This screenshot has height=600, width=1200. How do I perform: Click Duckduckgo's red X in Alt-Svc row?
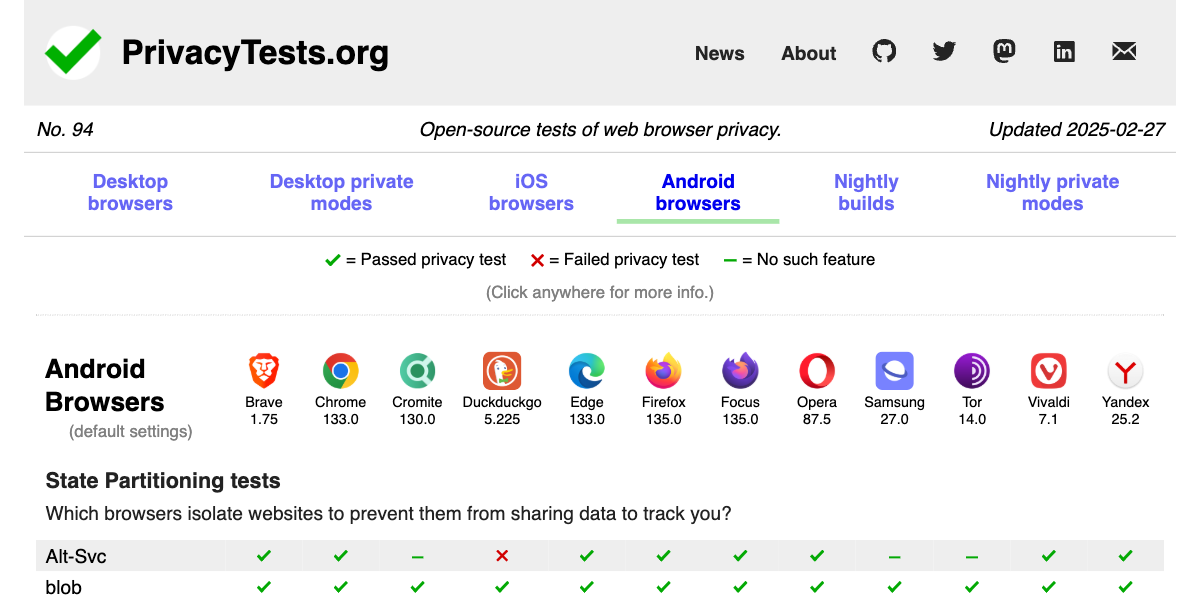pos(502,555)
